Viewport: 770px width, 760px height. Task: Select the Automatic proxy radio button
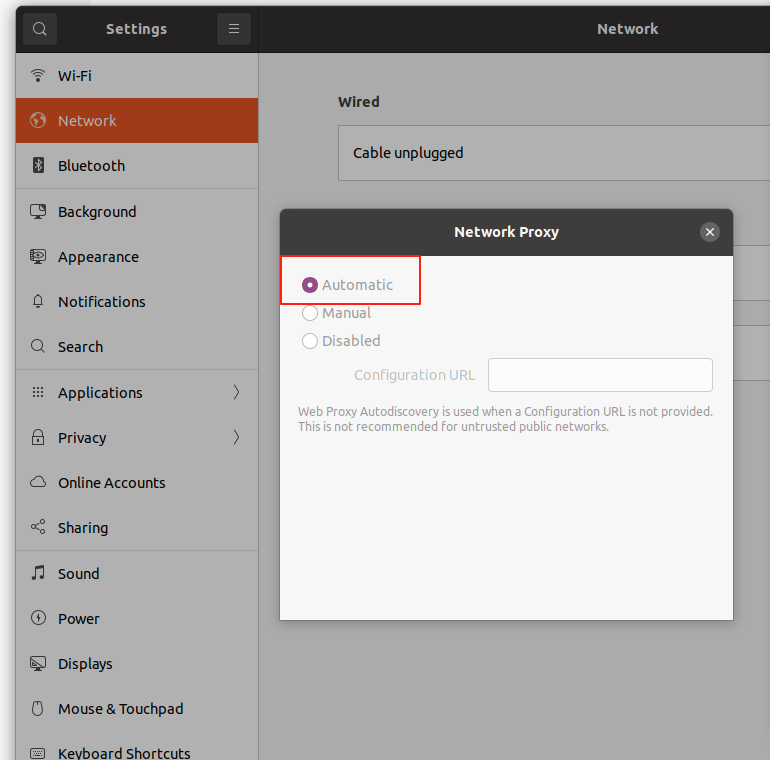pos(310,285)
